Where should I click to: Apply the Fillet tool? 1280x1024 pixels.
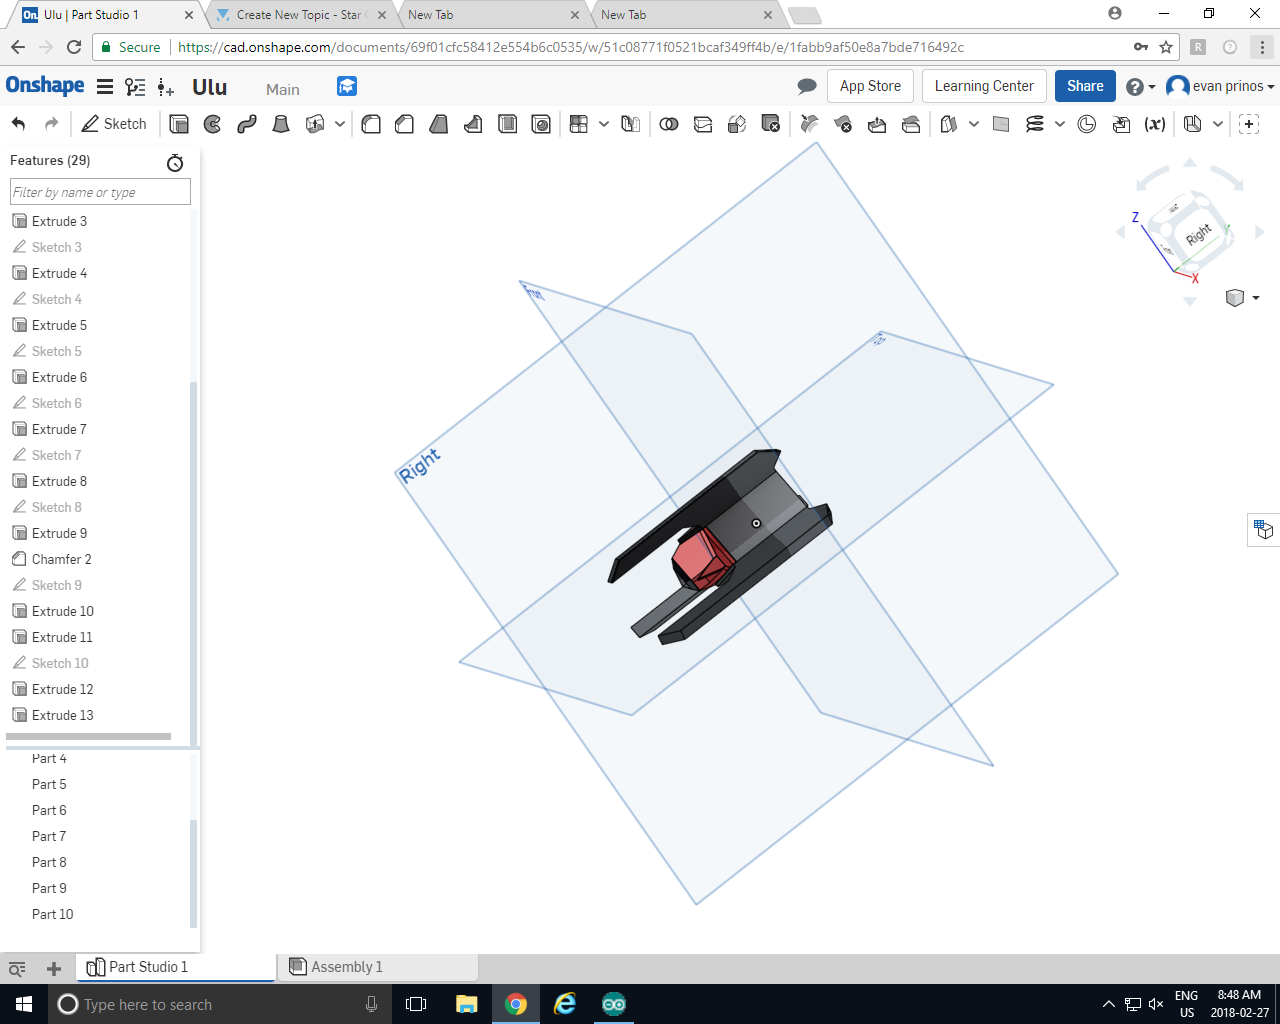point(371,124)
